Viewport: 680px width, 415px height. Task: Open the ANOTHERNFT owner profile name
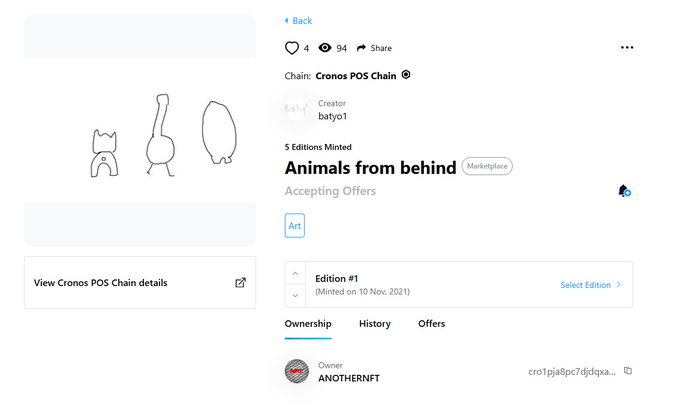[349, 378]
